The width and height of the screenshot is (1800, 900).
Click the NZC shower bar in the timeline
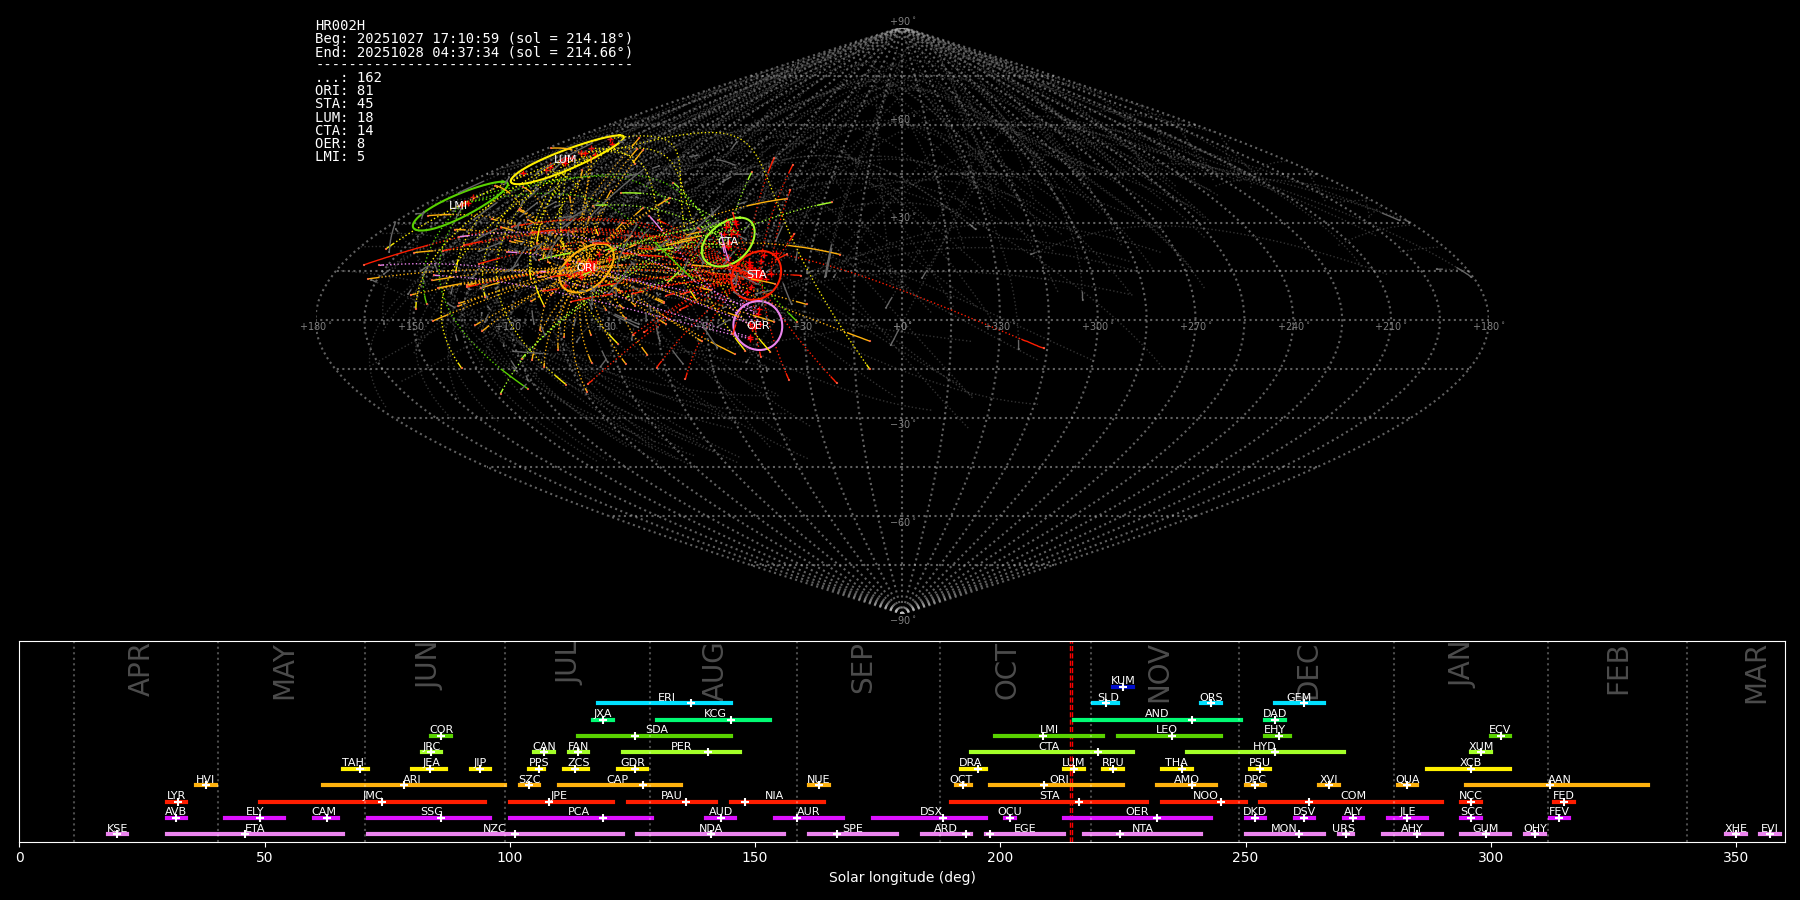point(495,834)
